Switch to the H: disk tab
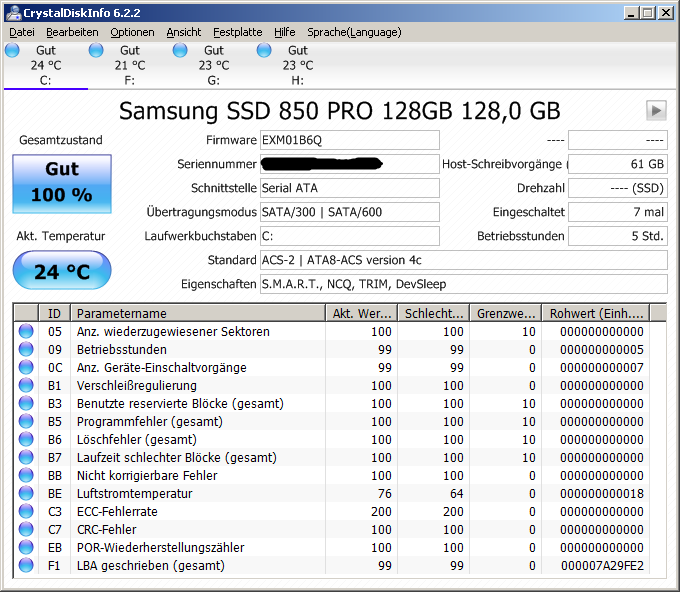Viewport: 680px width, 592px height. coord(298,65)
